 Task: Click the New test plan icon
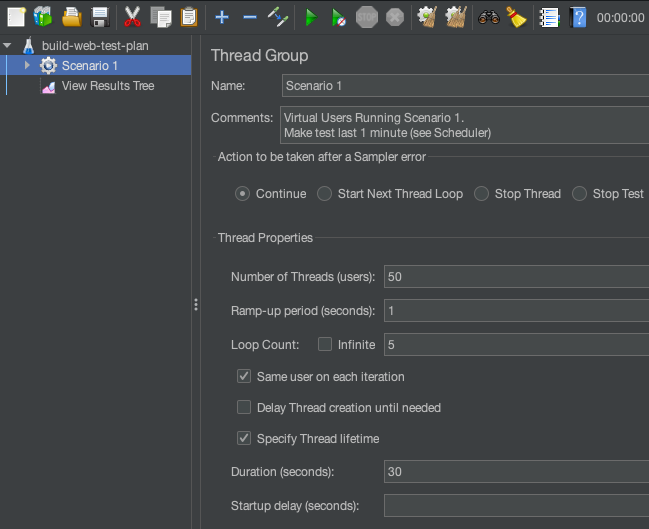[16, 17]
